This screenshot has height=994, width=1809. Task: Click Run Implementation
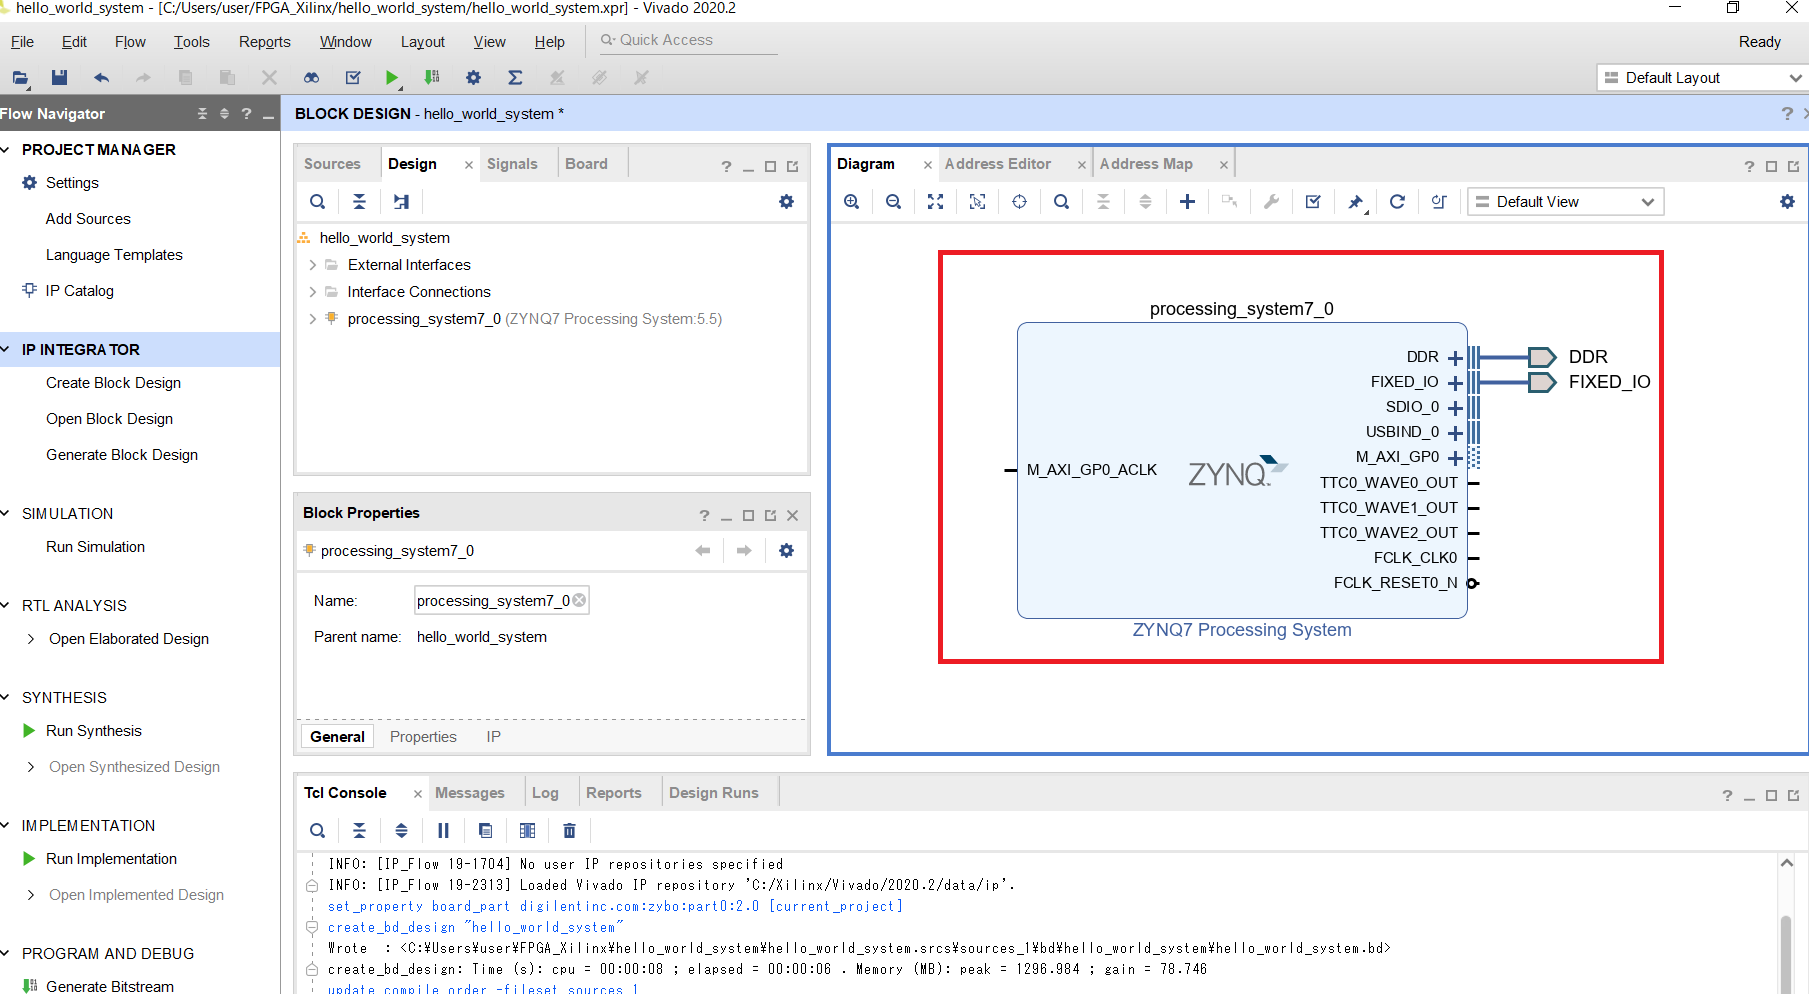click(x=111, y=859)
